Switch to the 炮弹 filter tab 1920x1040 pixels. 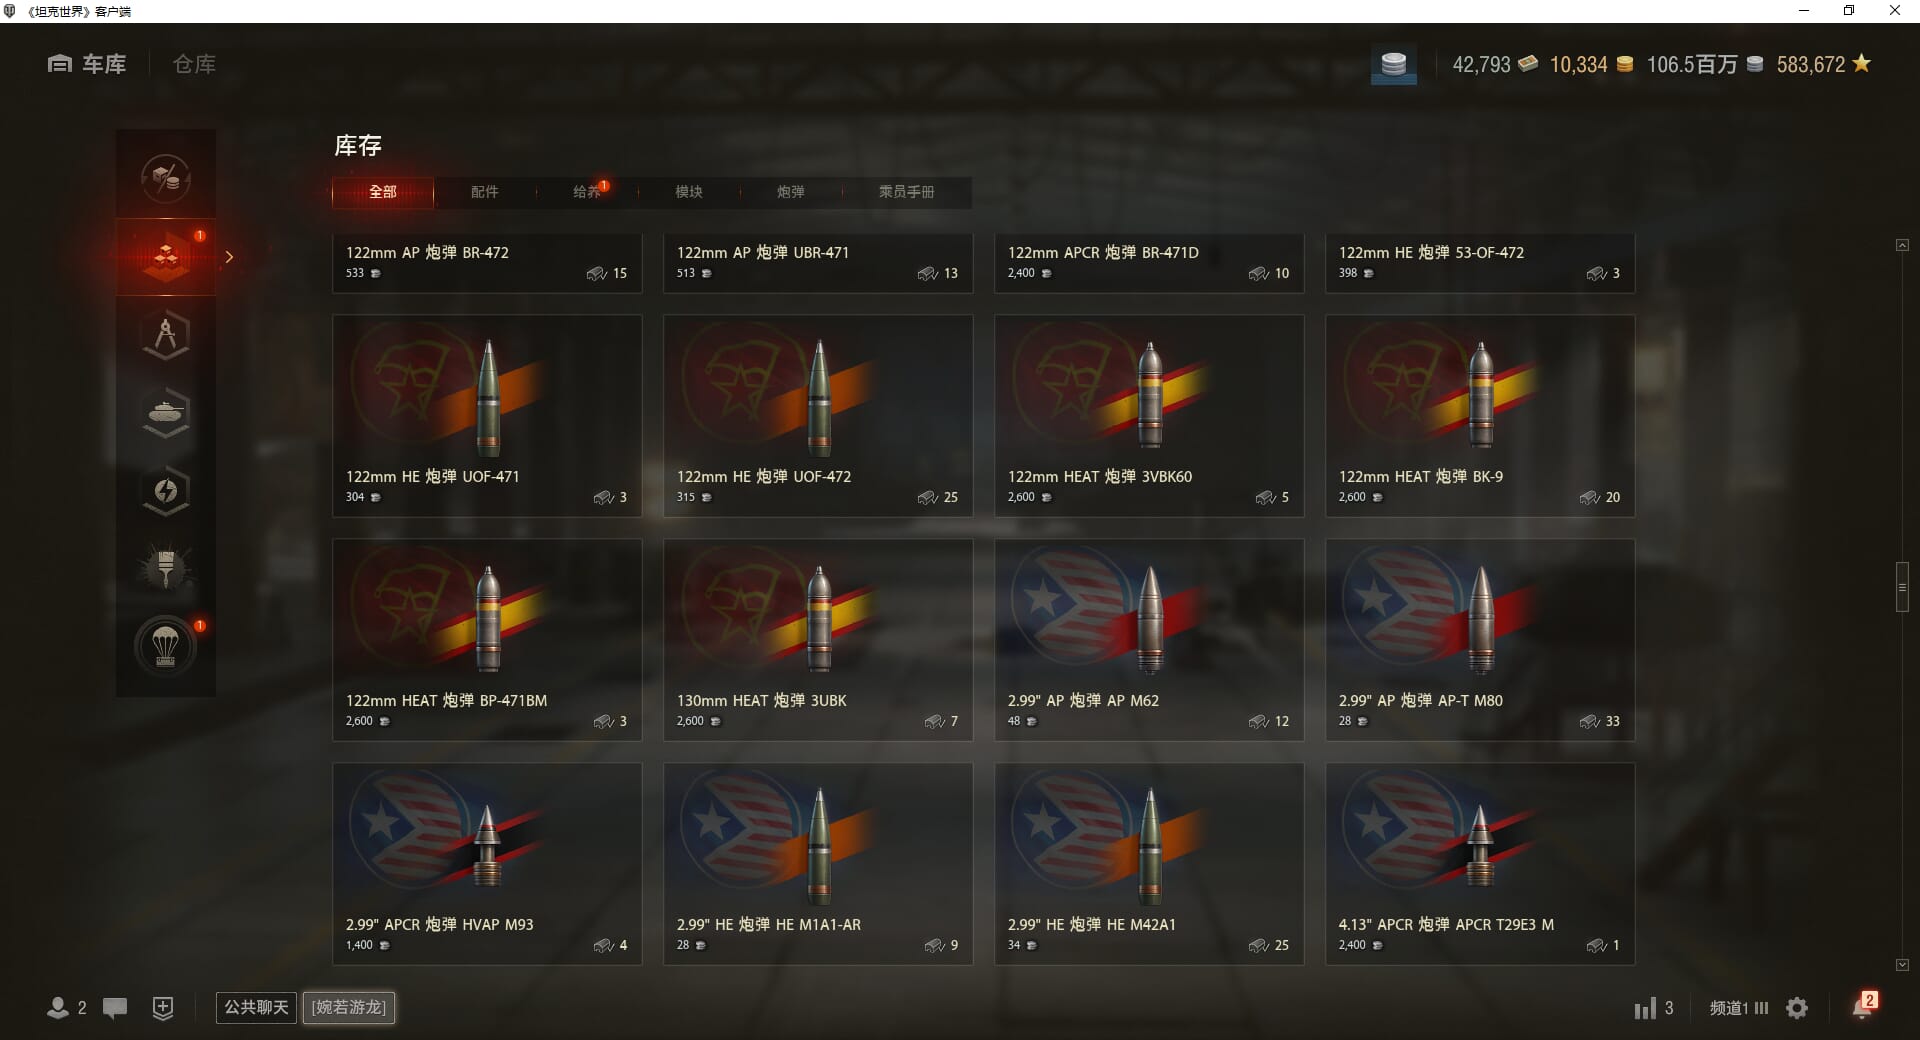tap(791, 192)
